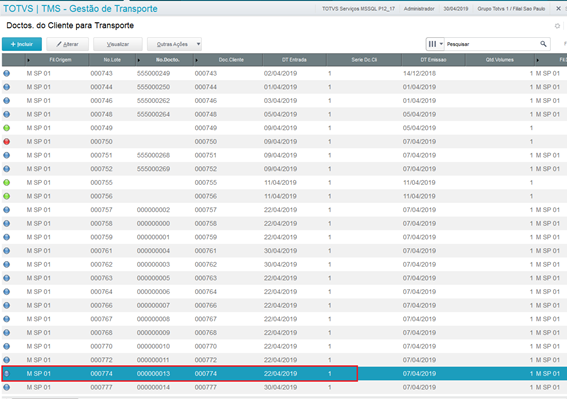Click into the Pesquisar search field
Screen dimensions: 567x399
pos(492,44)
